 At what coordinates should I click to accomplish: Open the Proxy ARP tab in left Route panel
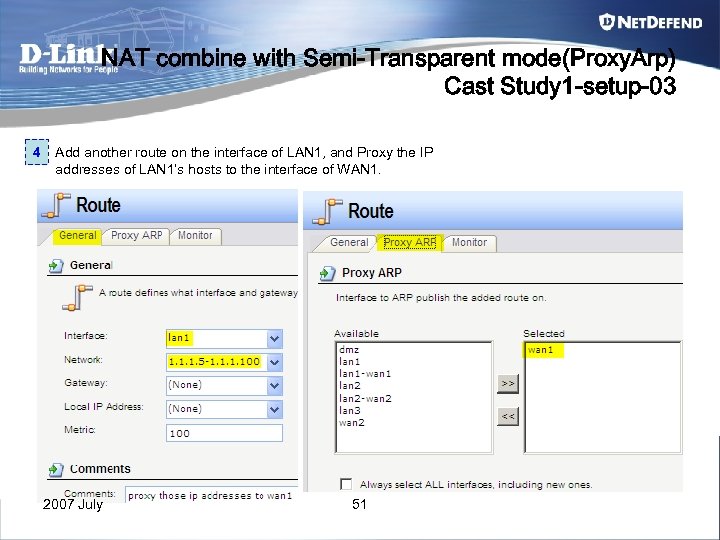(137, 236)
